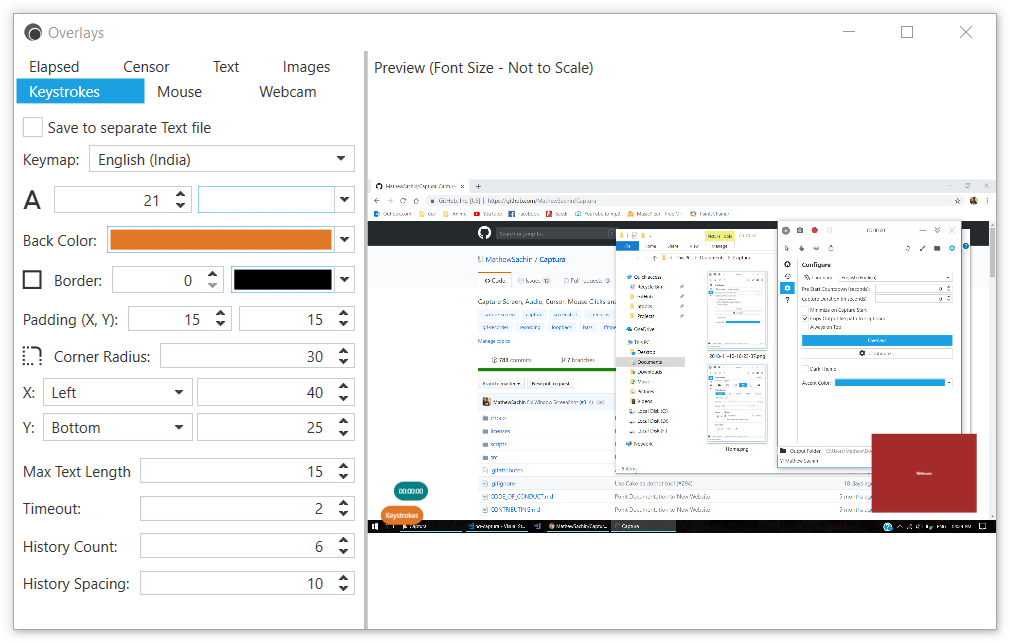Click the Border square icon
Screen dimensions: 1010x643
(x=32, y=280)
